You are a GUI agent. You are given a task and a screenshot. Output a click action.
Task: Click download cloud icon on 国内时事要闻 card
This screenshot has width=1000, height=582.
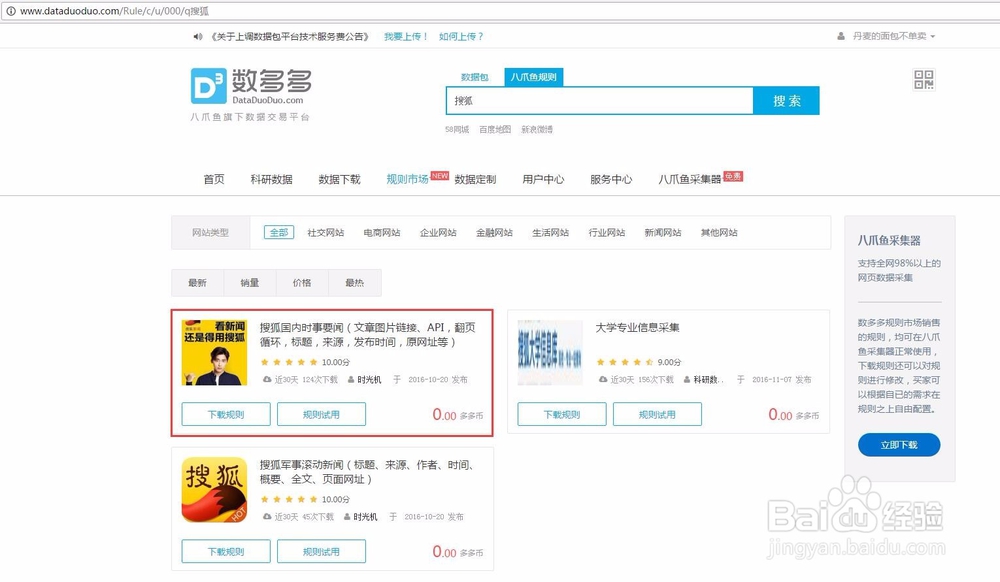tap(267, 379)
